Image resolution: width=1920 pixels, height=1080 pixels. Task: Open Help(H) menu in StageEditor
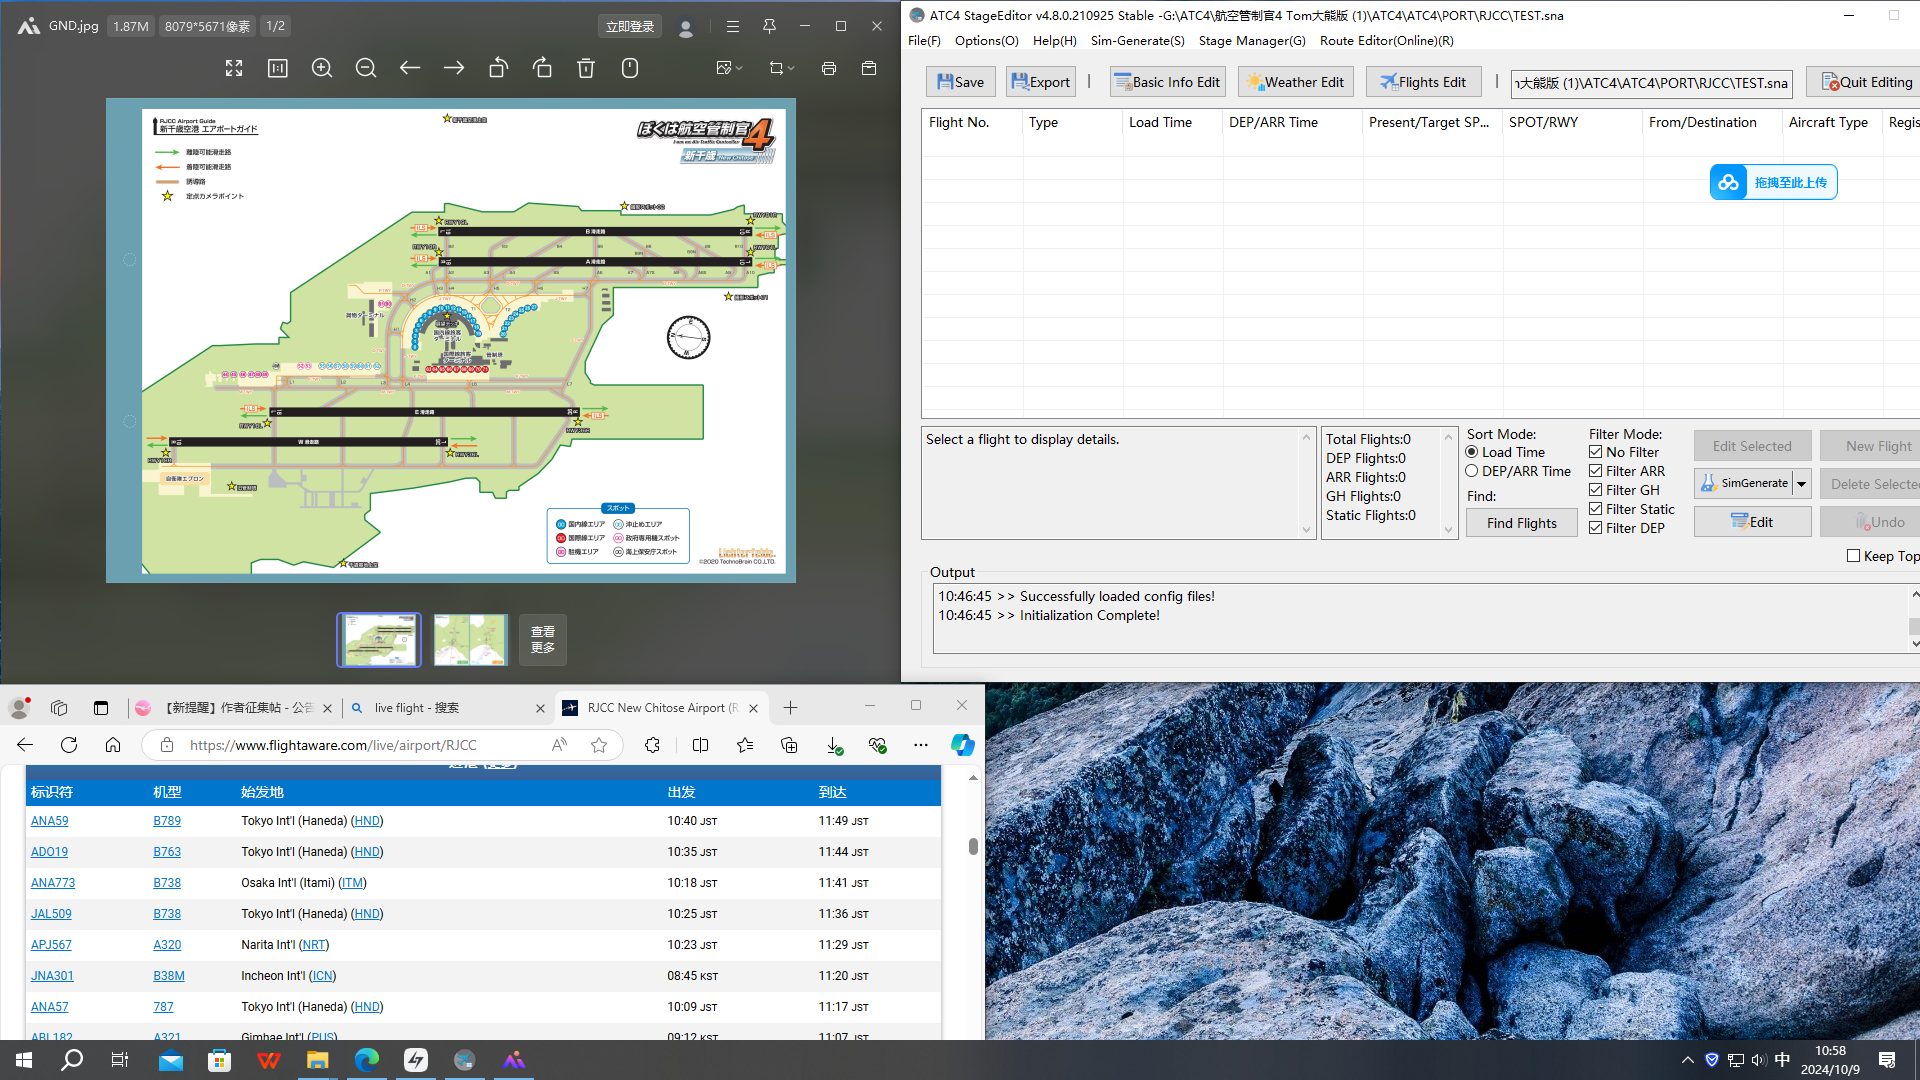(1054, 41)
